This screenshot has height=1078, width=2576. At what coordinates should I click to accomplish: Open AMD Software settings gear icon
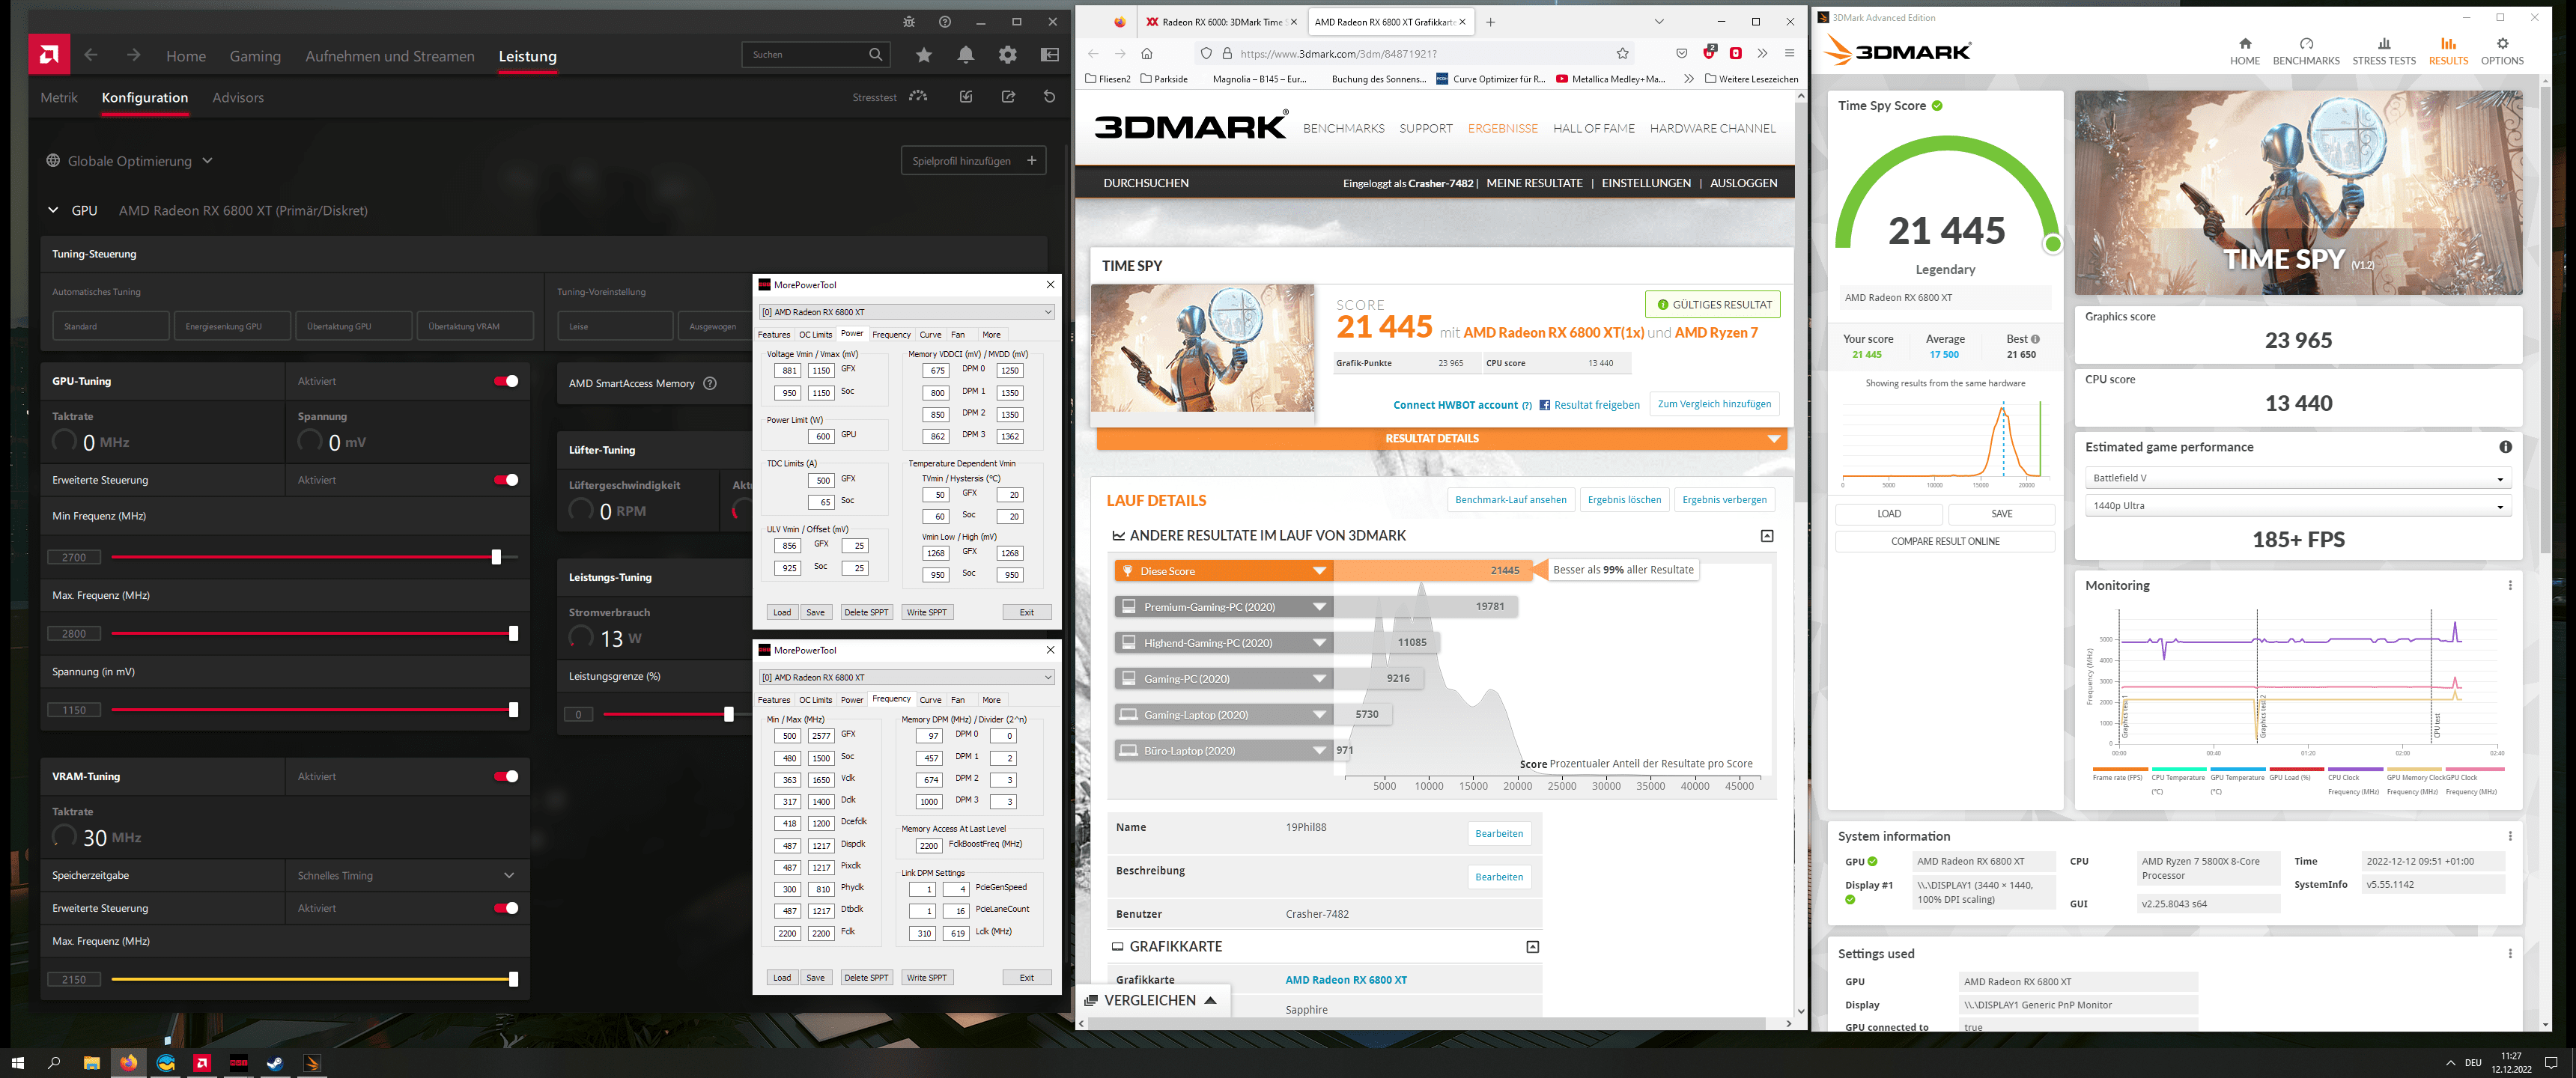tap(1007, 55)
